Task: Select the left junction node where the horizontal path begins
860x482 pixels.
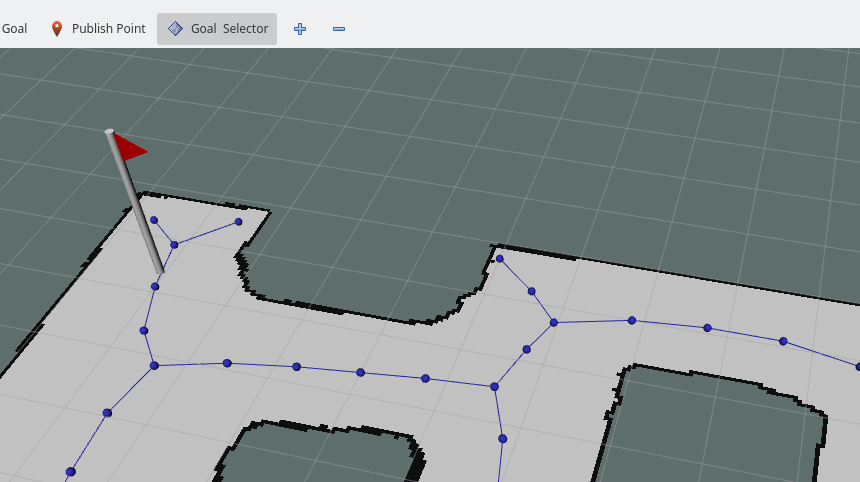Action: [x=154, y=365]
